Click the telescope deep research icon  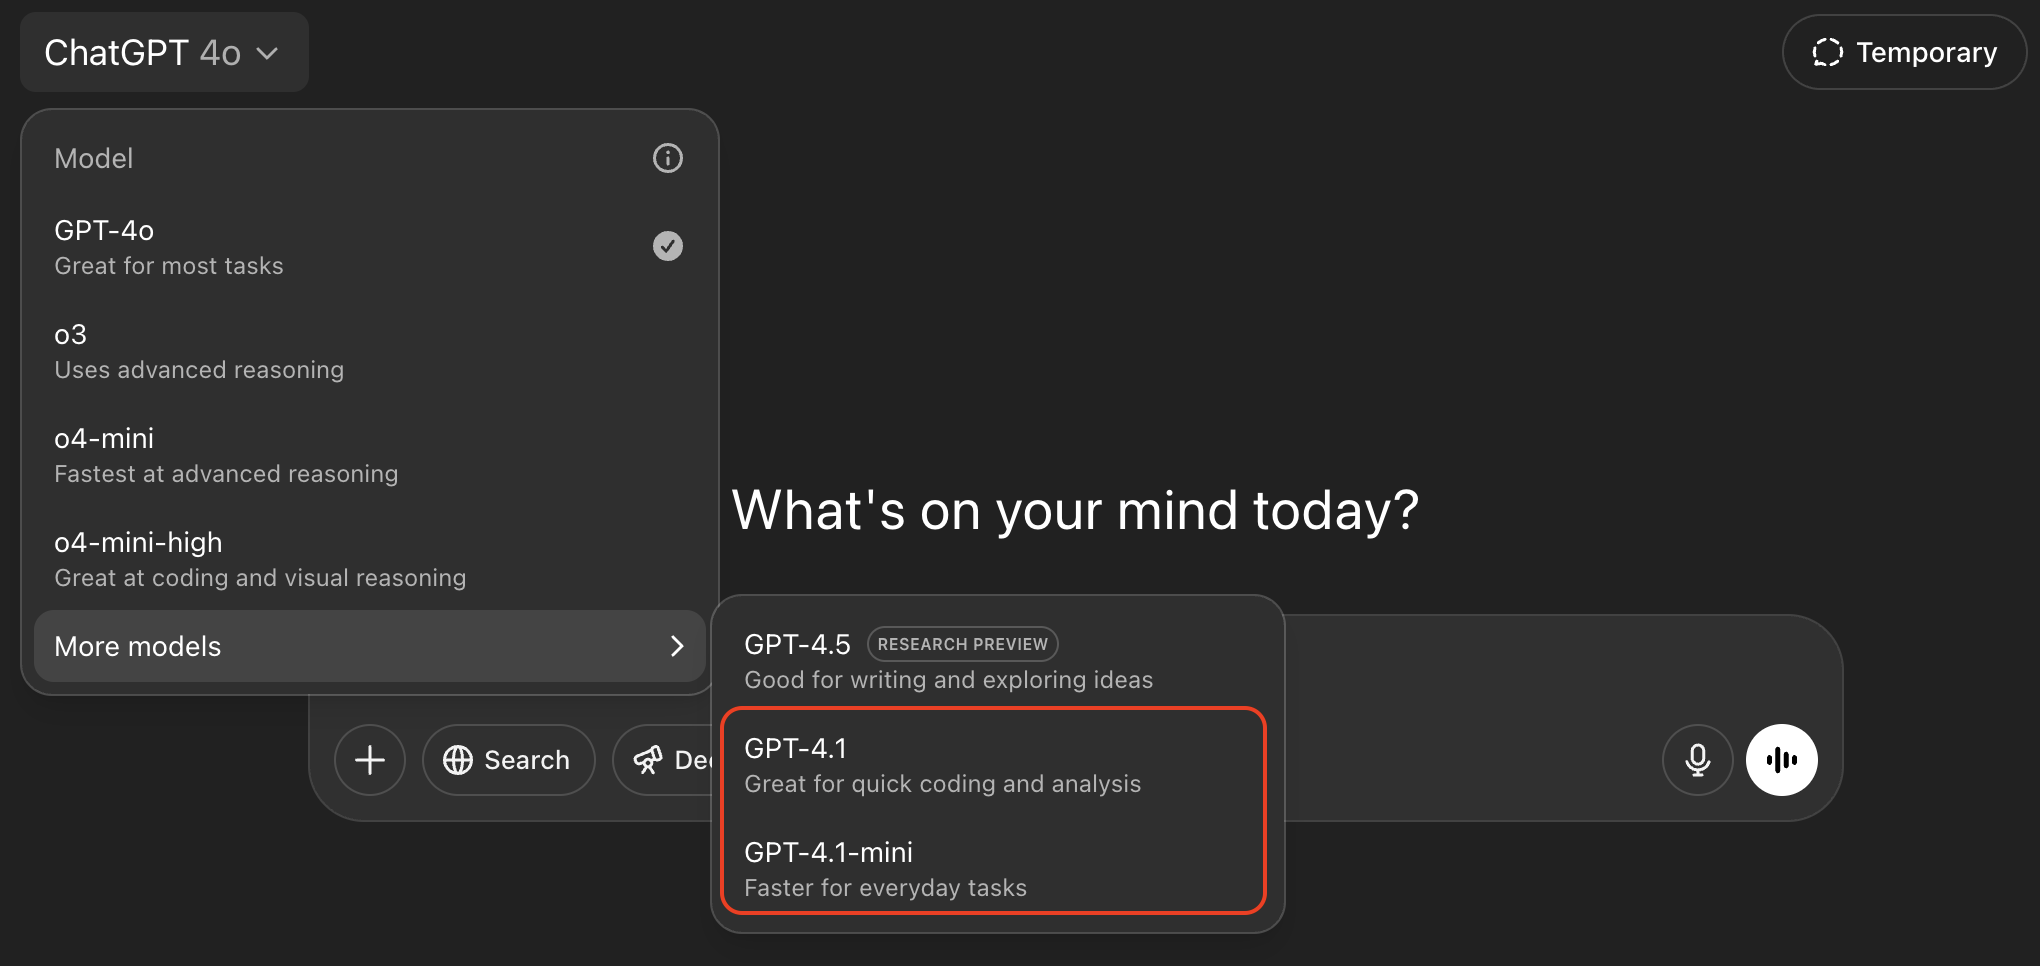pos(648,760)
